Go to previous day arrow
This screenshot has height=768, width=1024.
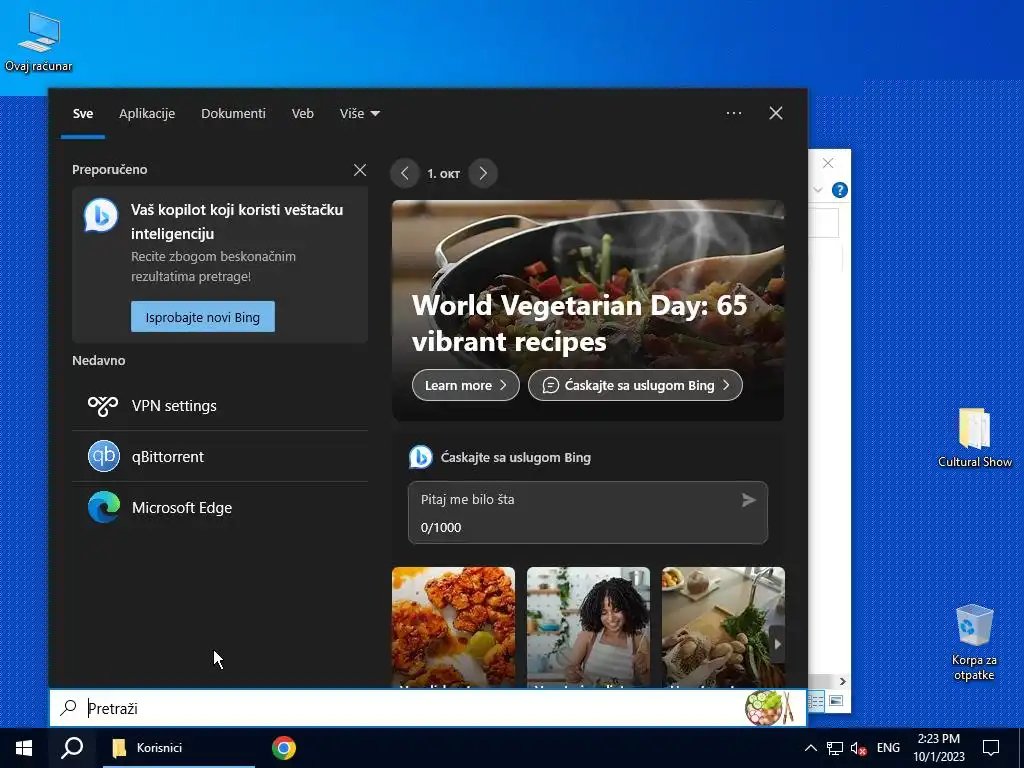coord(405,174)
